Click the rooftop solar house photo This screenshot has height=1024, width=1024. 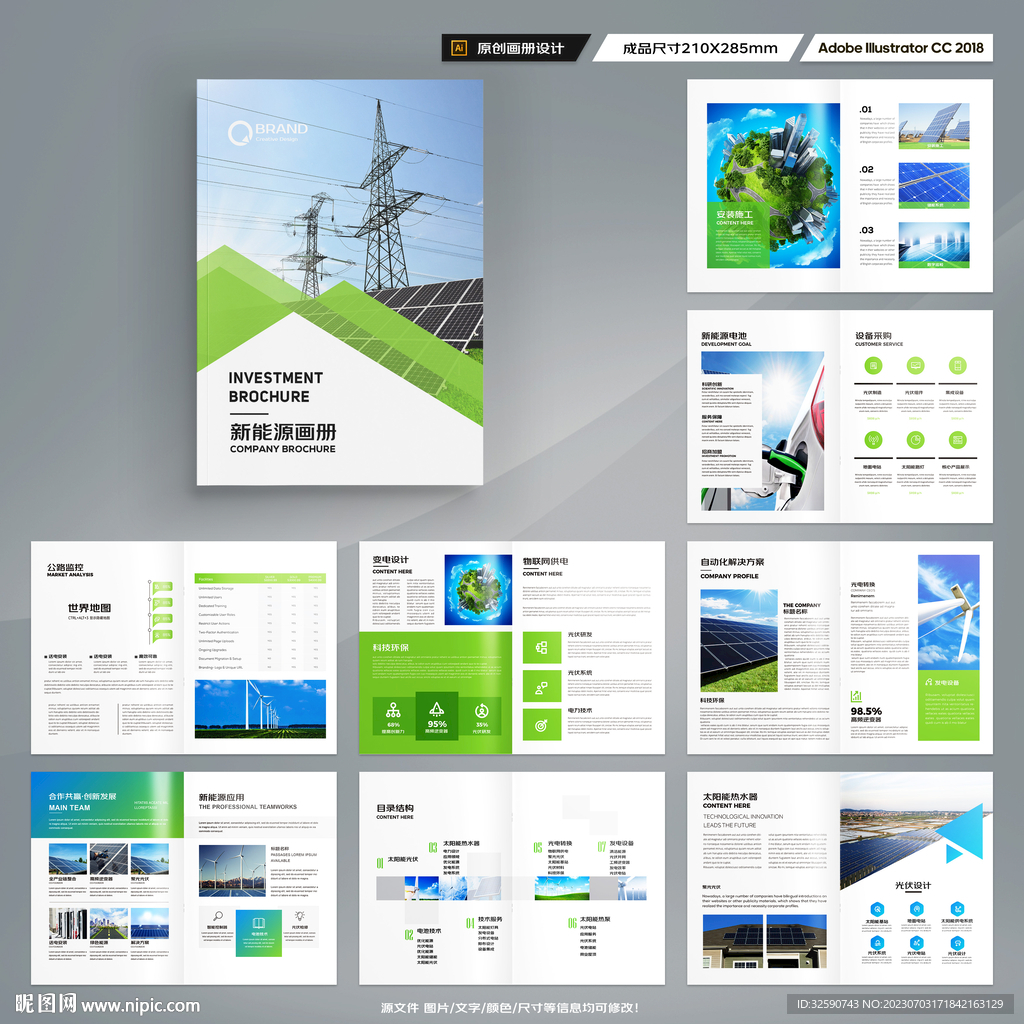coord(765,941)
